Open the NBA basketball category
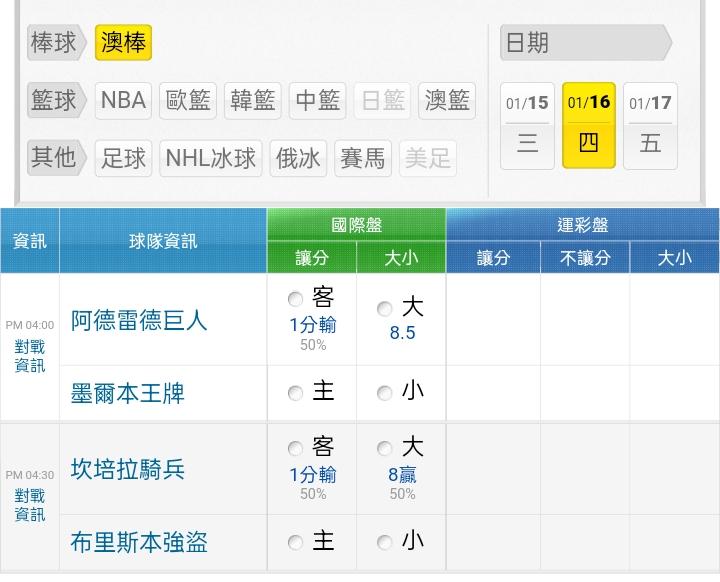Screen dimensions: 720x582 point(123,100)
